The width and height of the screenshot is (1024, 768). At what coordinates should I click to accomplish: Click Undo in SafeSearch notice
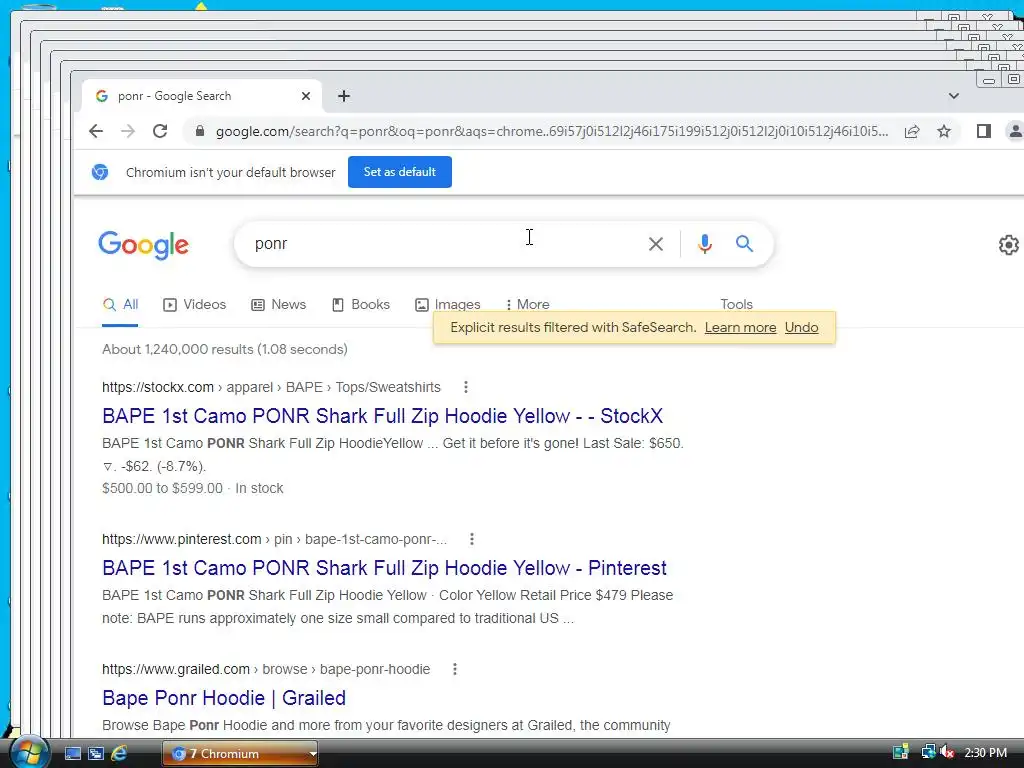tap(801, 327)
